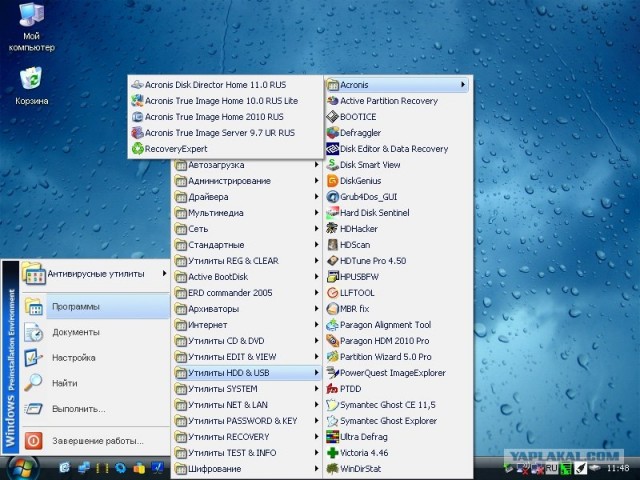Expand the Сеть submenu
The width and height of the screenshot is (640, 480).
[x=247, y=229]
